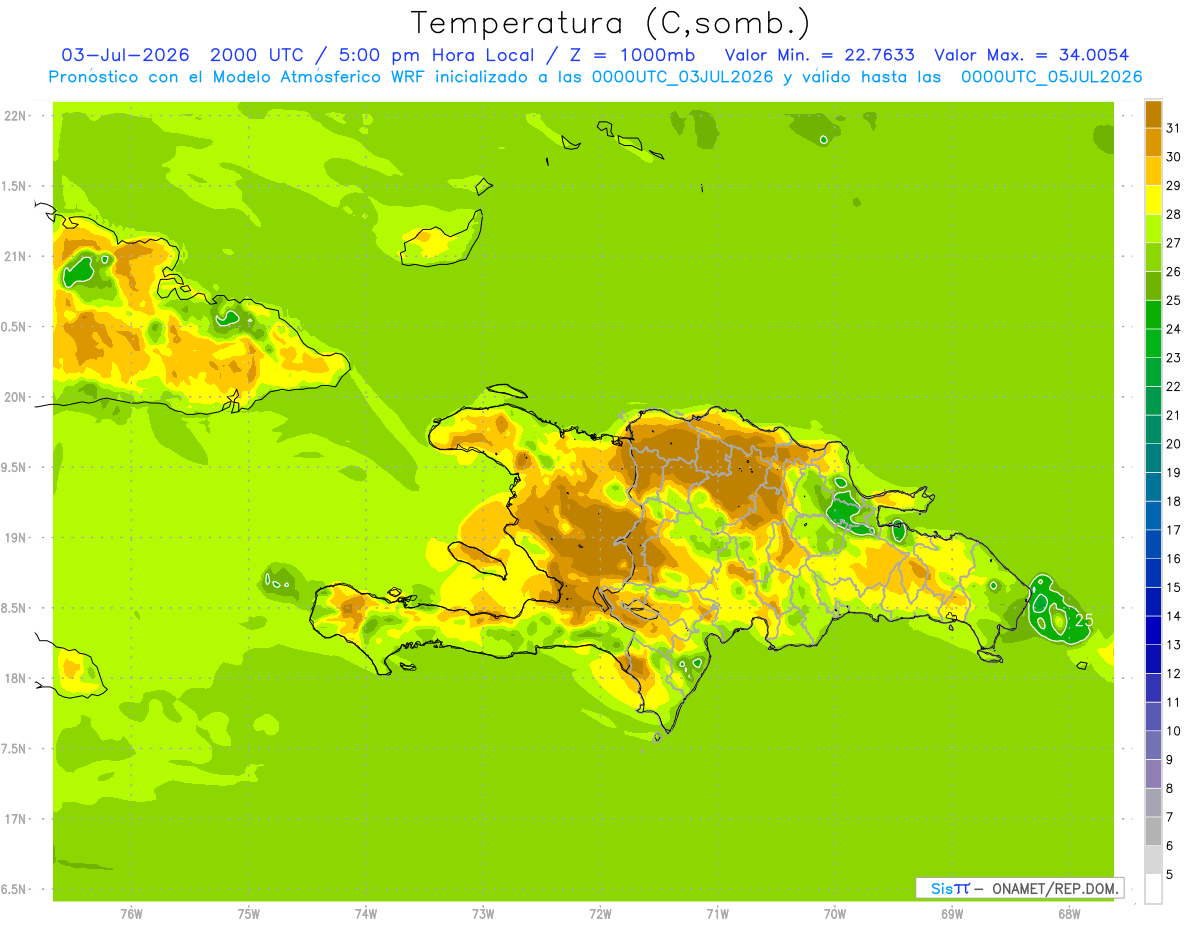Select the '0000UTC_05JUL2026' valid-until time
Image resolution: width=1200 pixels, height=927 pixels.
(x=1051, y=77)
